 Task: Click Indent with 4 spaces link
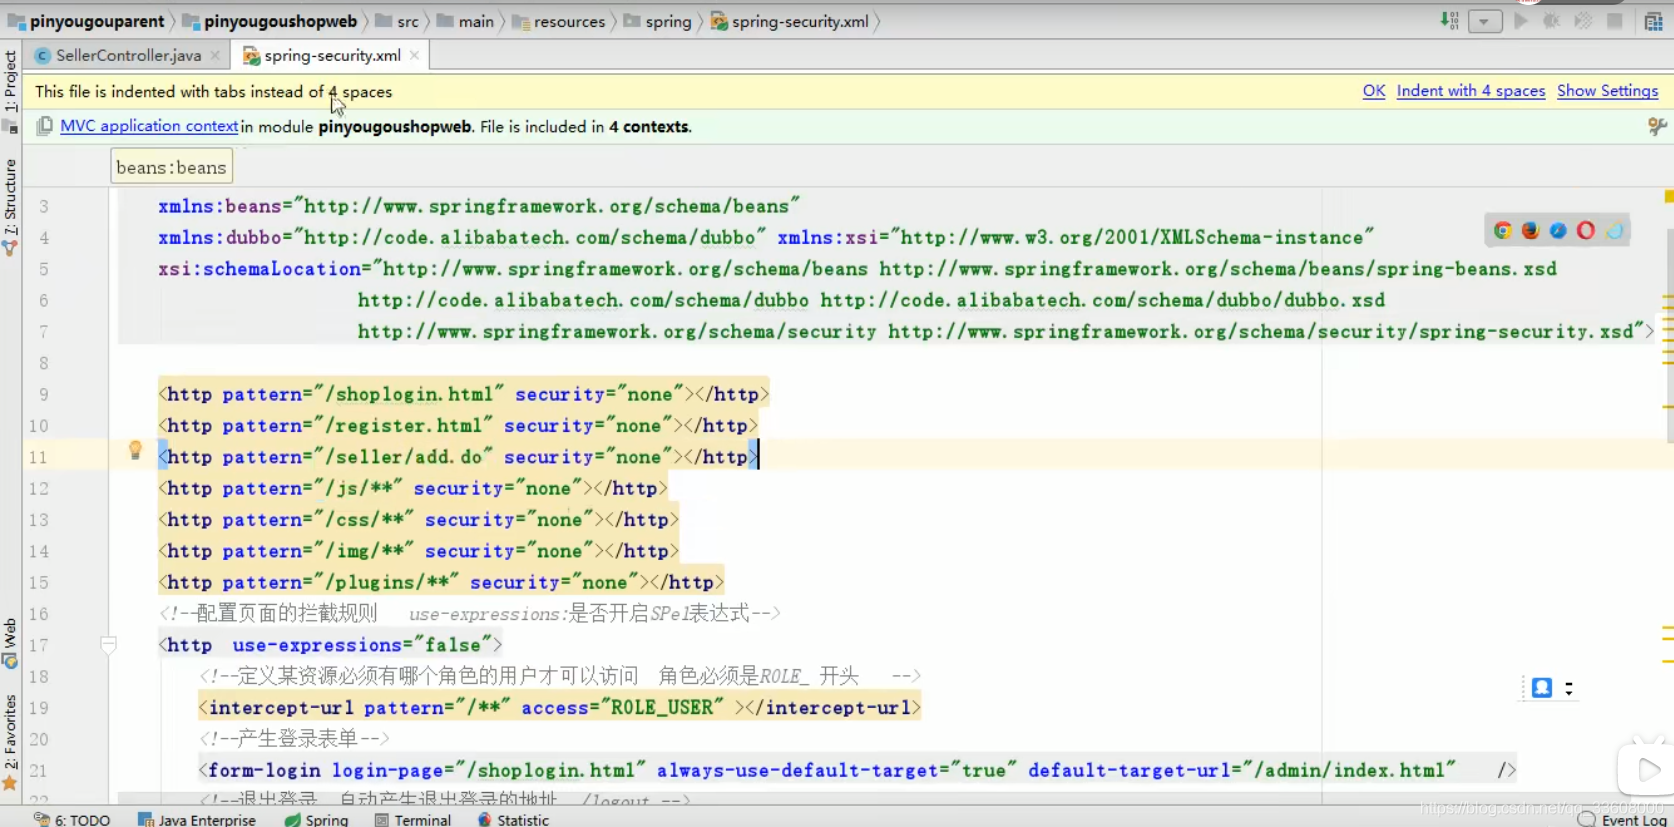(x=1471, y=91)
